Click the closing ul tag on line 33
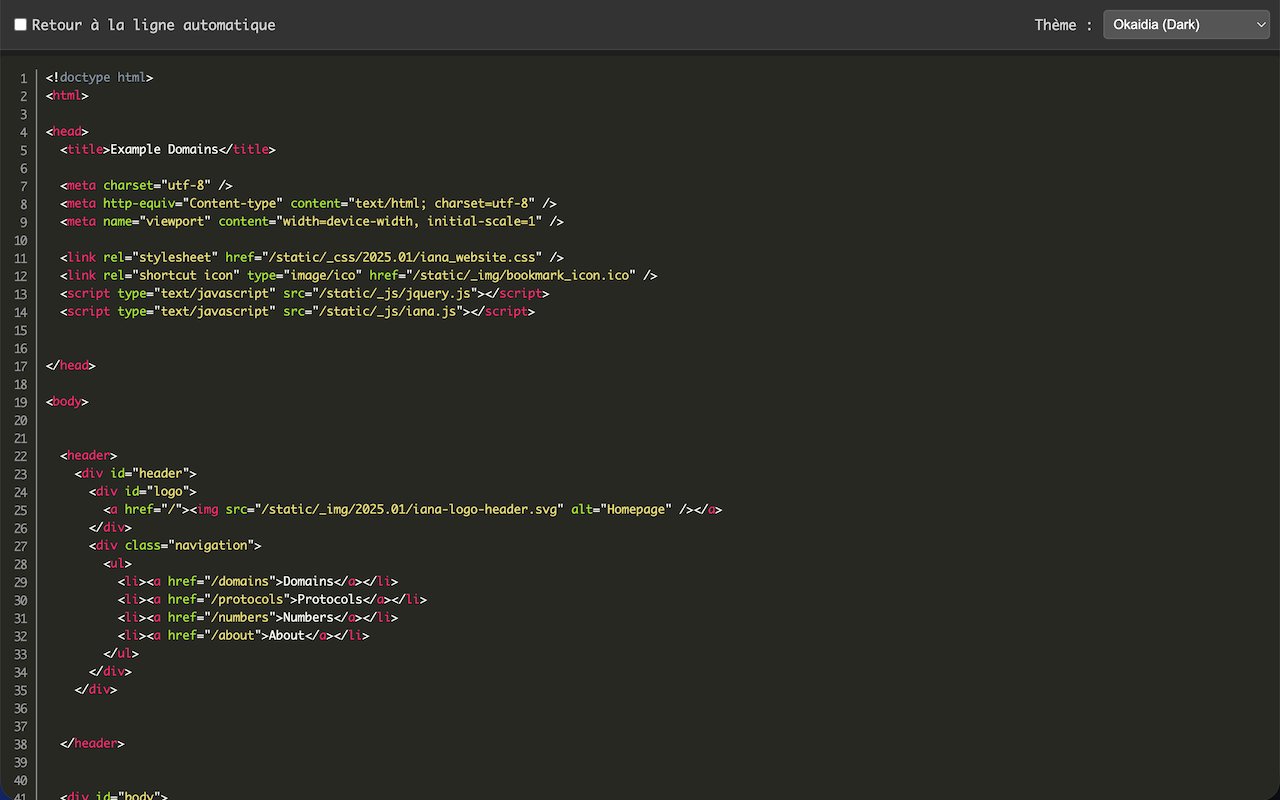 (x=121, y=653)
